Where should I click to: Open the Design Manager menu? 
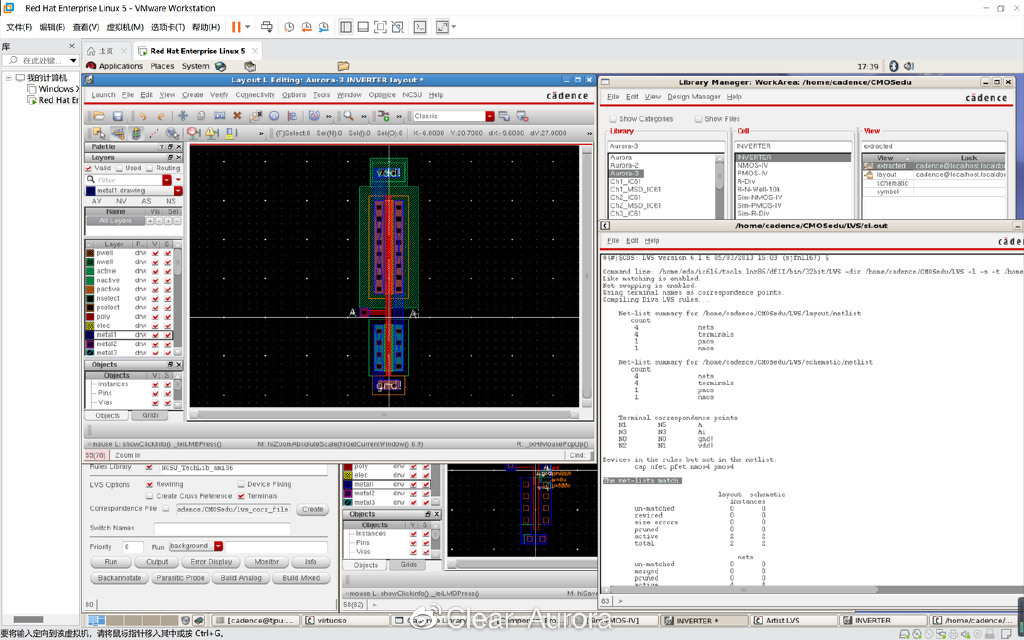[x=693, y=97]
